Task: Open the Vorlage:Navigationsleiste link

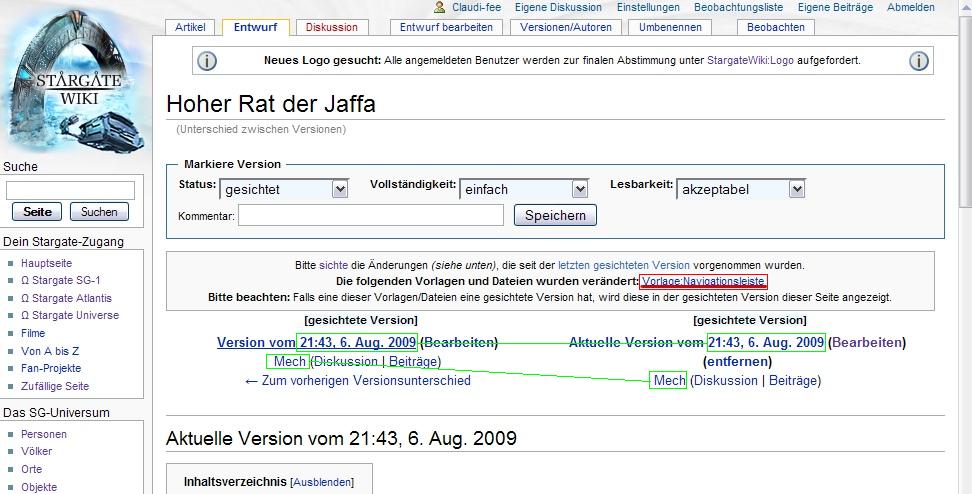Action: point(703,282)
